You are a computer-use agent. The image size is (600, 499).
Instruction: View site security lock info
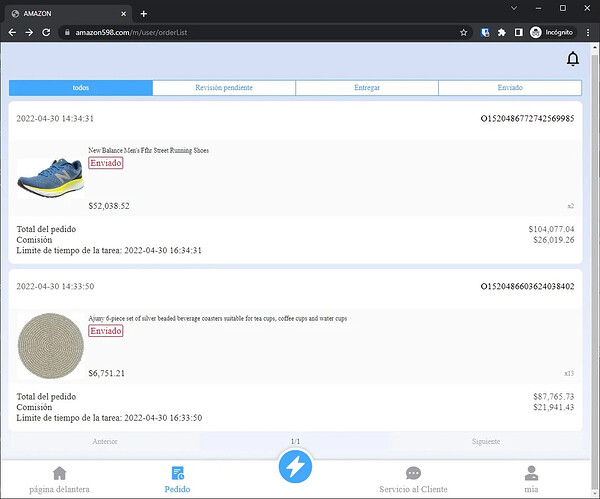pos(67,33)
